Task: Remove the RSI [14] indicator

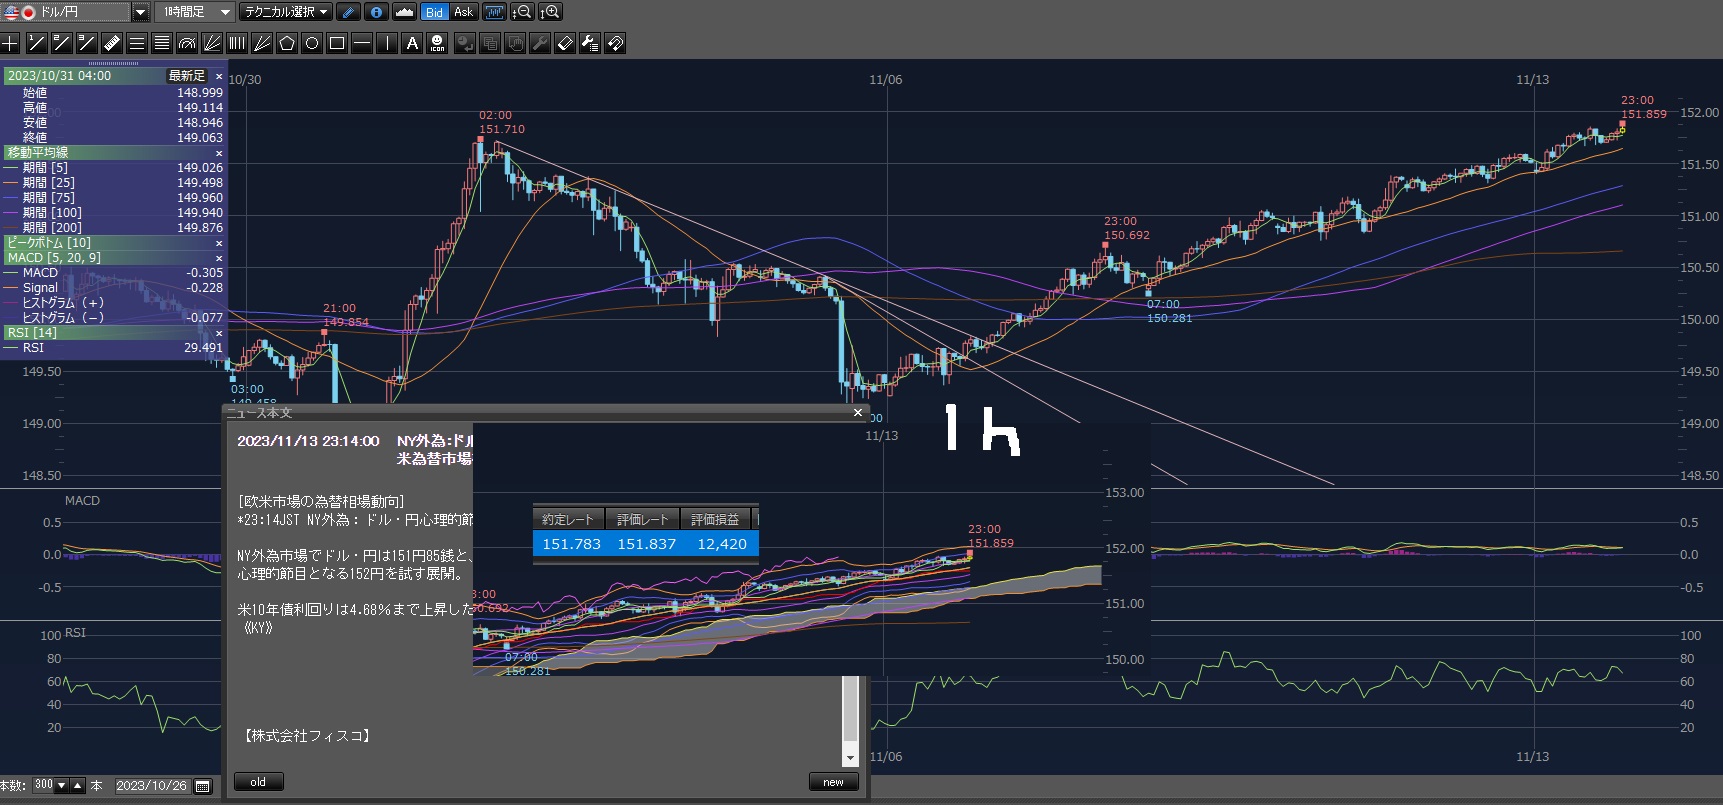Action: click(x=219, y=333)
